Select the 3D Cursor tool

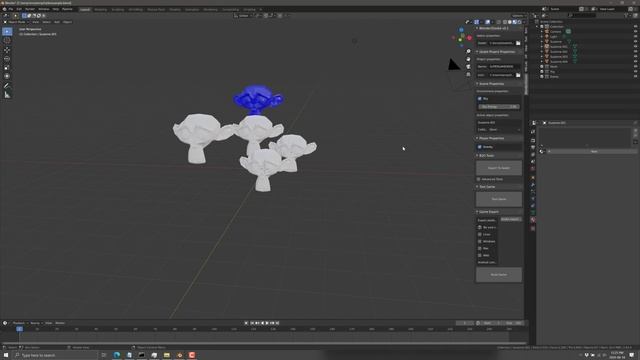pos(7,40)
